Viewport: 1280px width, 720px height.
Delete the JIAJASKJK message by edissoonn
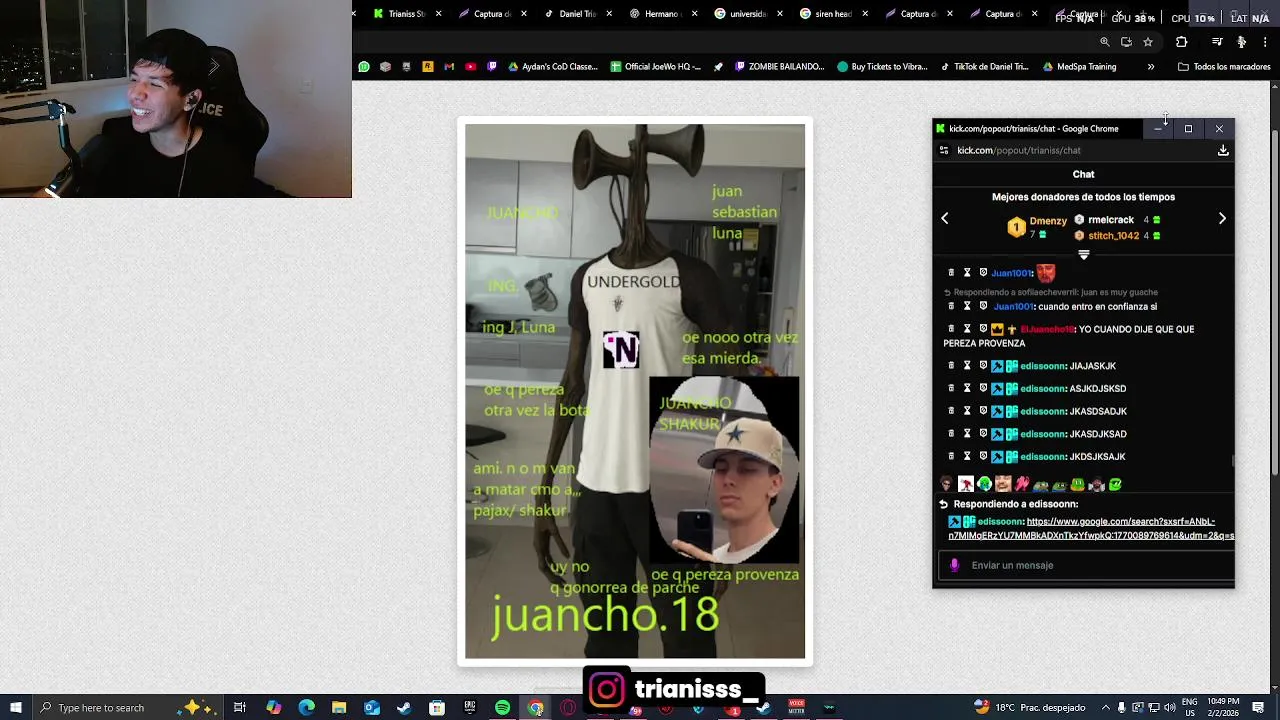[951, 366]
